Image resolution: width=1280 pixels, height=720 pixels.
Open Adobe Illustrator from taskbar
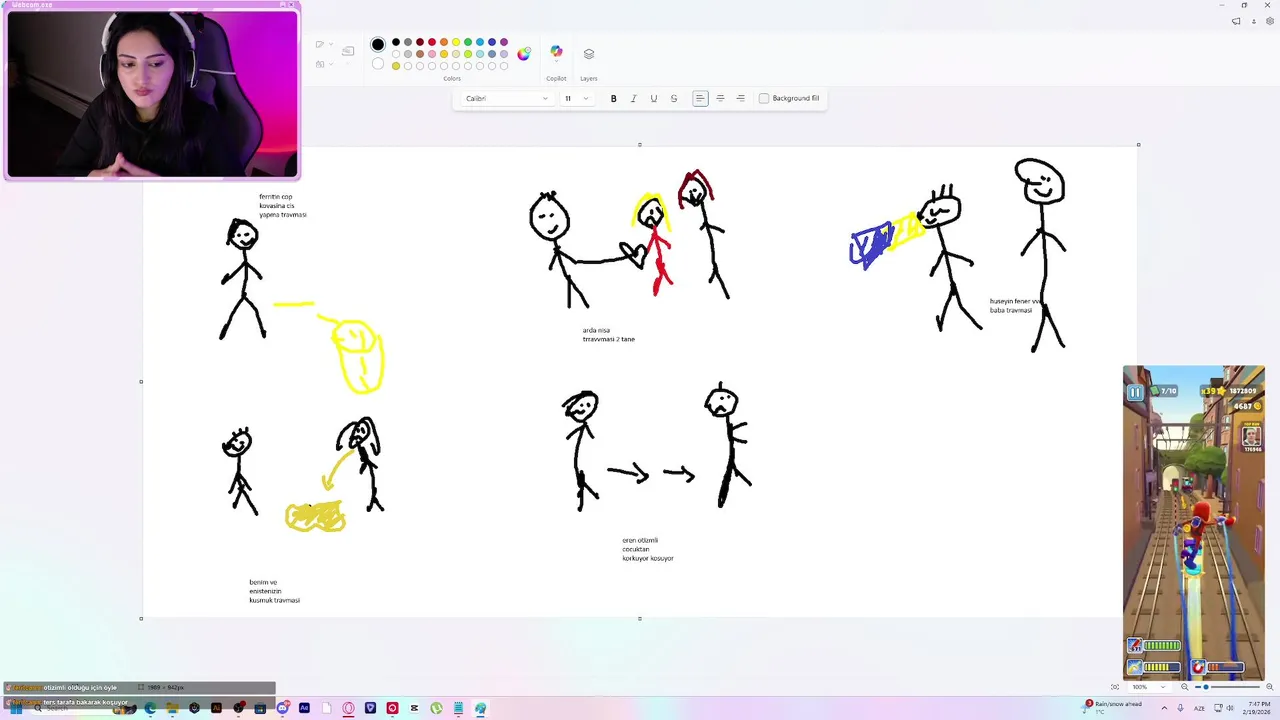click(x=216, y=708)
